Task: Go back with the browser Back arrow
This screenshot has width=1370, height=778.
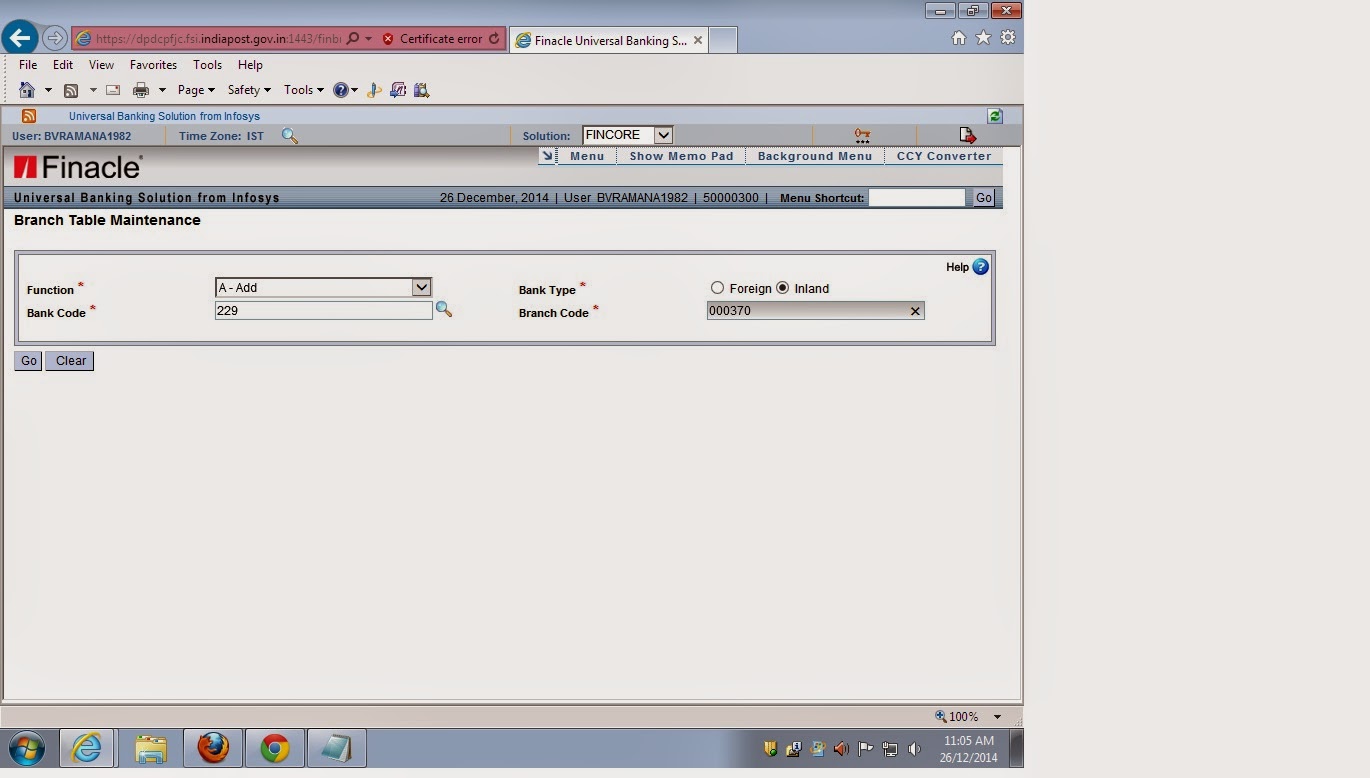Action: (x=20, y=39)
